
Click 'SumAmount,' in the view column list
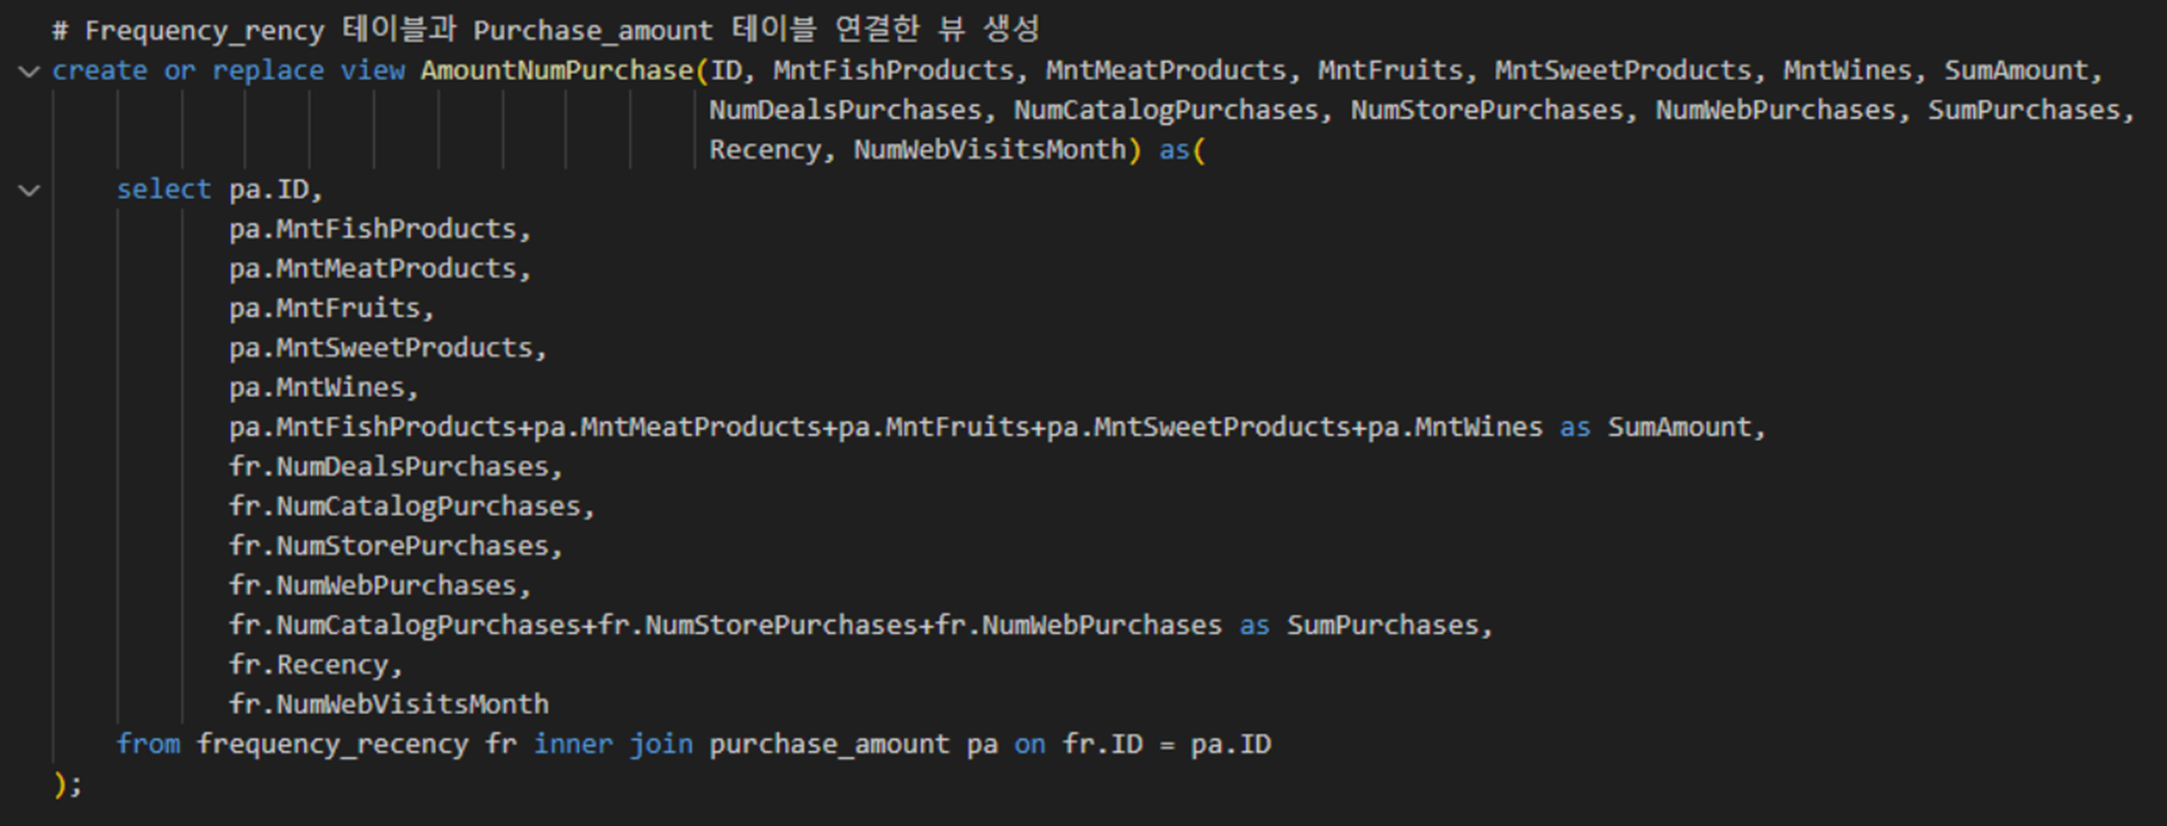pos(2023,71)
